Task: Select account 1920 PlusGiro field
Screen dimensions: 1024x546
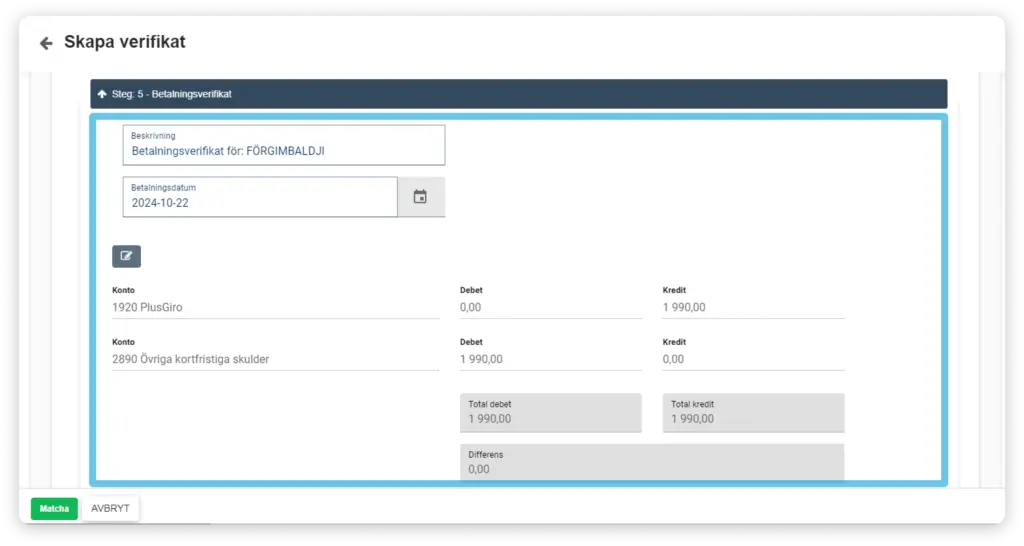Action: (275, 307)
